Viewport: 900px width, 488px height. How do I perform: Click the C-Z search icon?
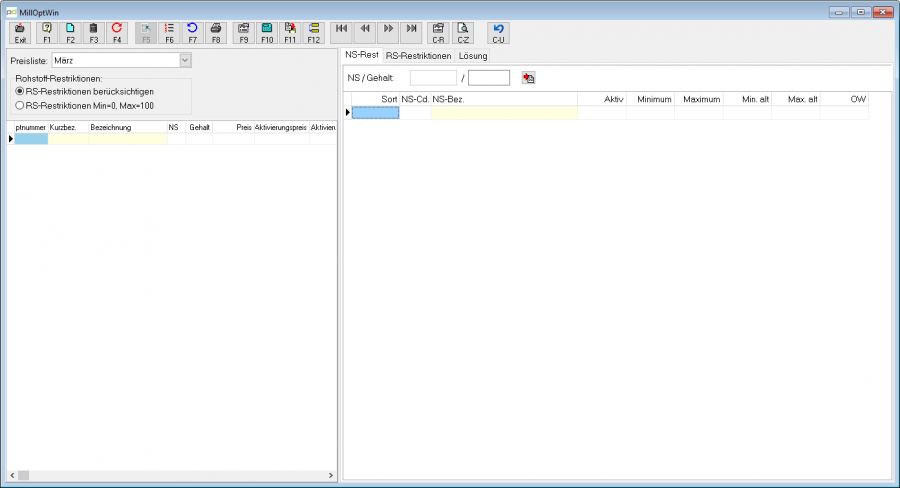[463, 33]
